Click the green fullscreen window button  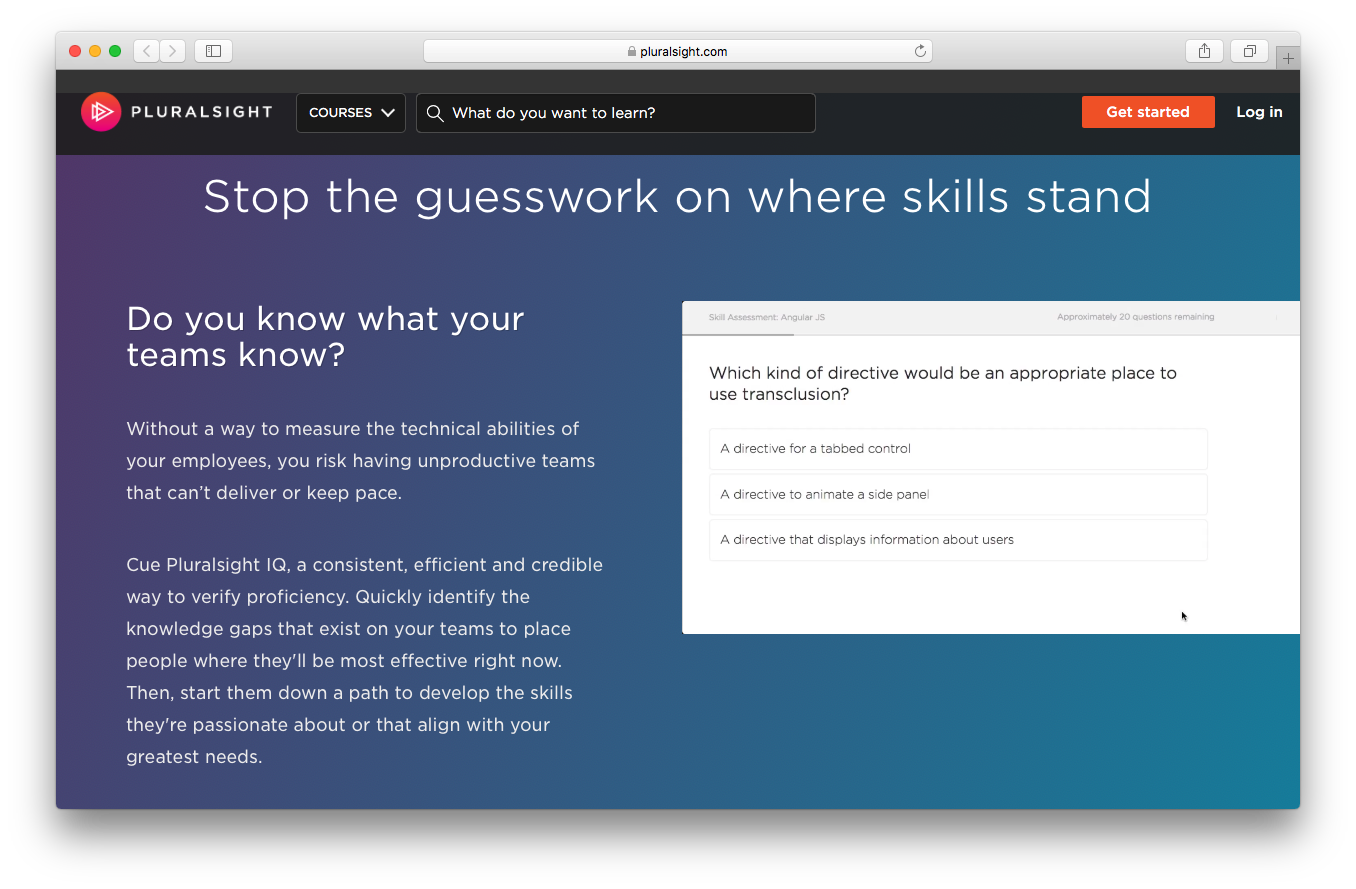pyautogui.click(x=115, y=51)
